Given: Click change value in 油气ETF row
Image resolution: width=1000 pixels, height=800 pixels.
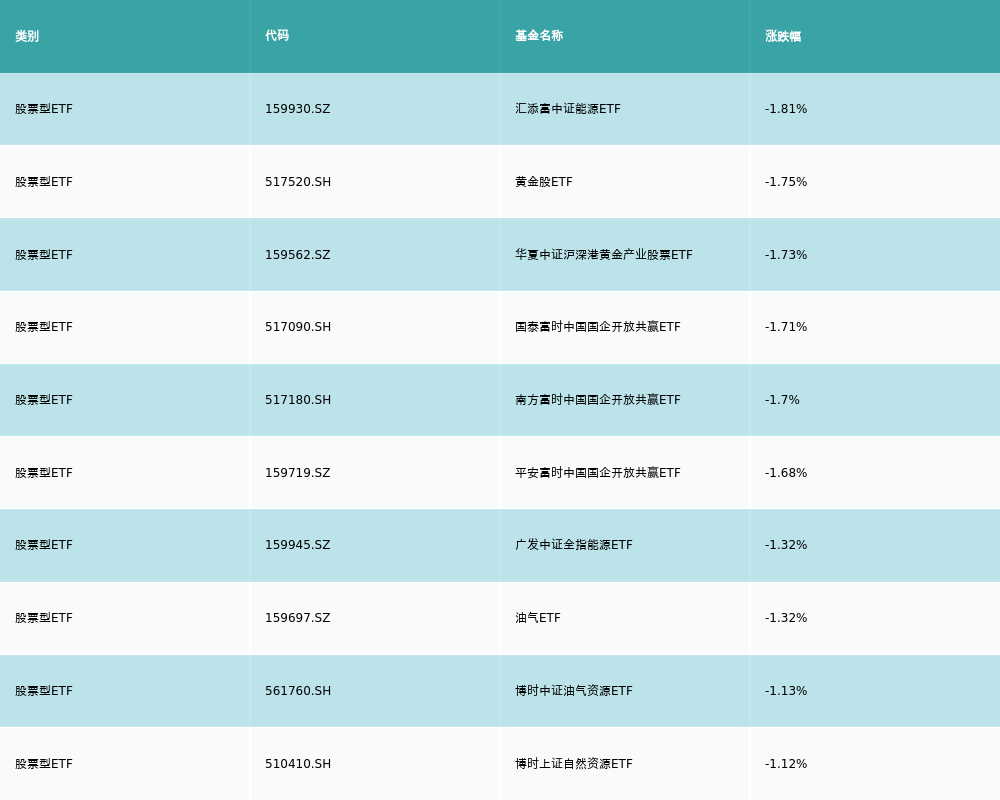Looking at the screenshot, I should pos(786,618).
